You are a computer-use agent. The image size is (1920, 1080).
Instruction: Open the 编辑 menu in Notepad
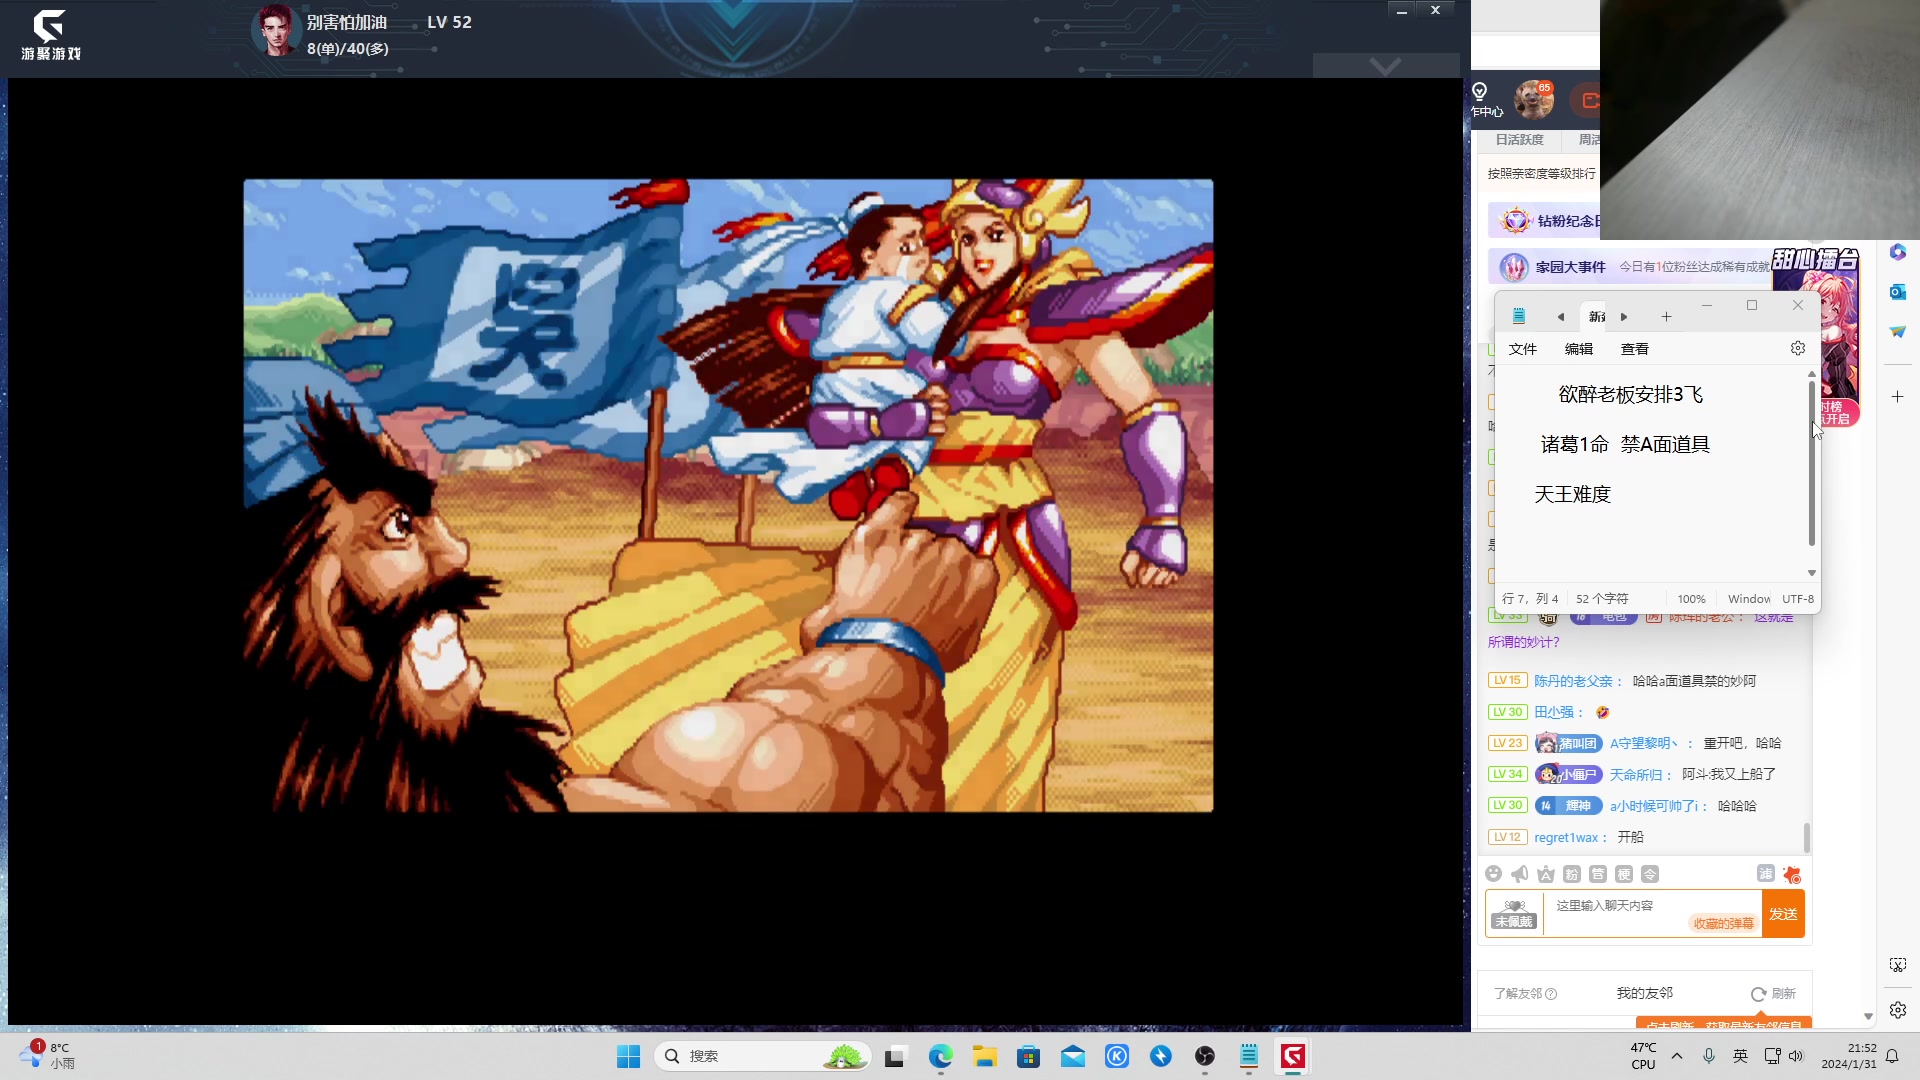1579,349
